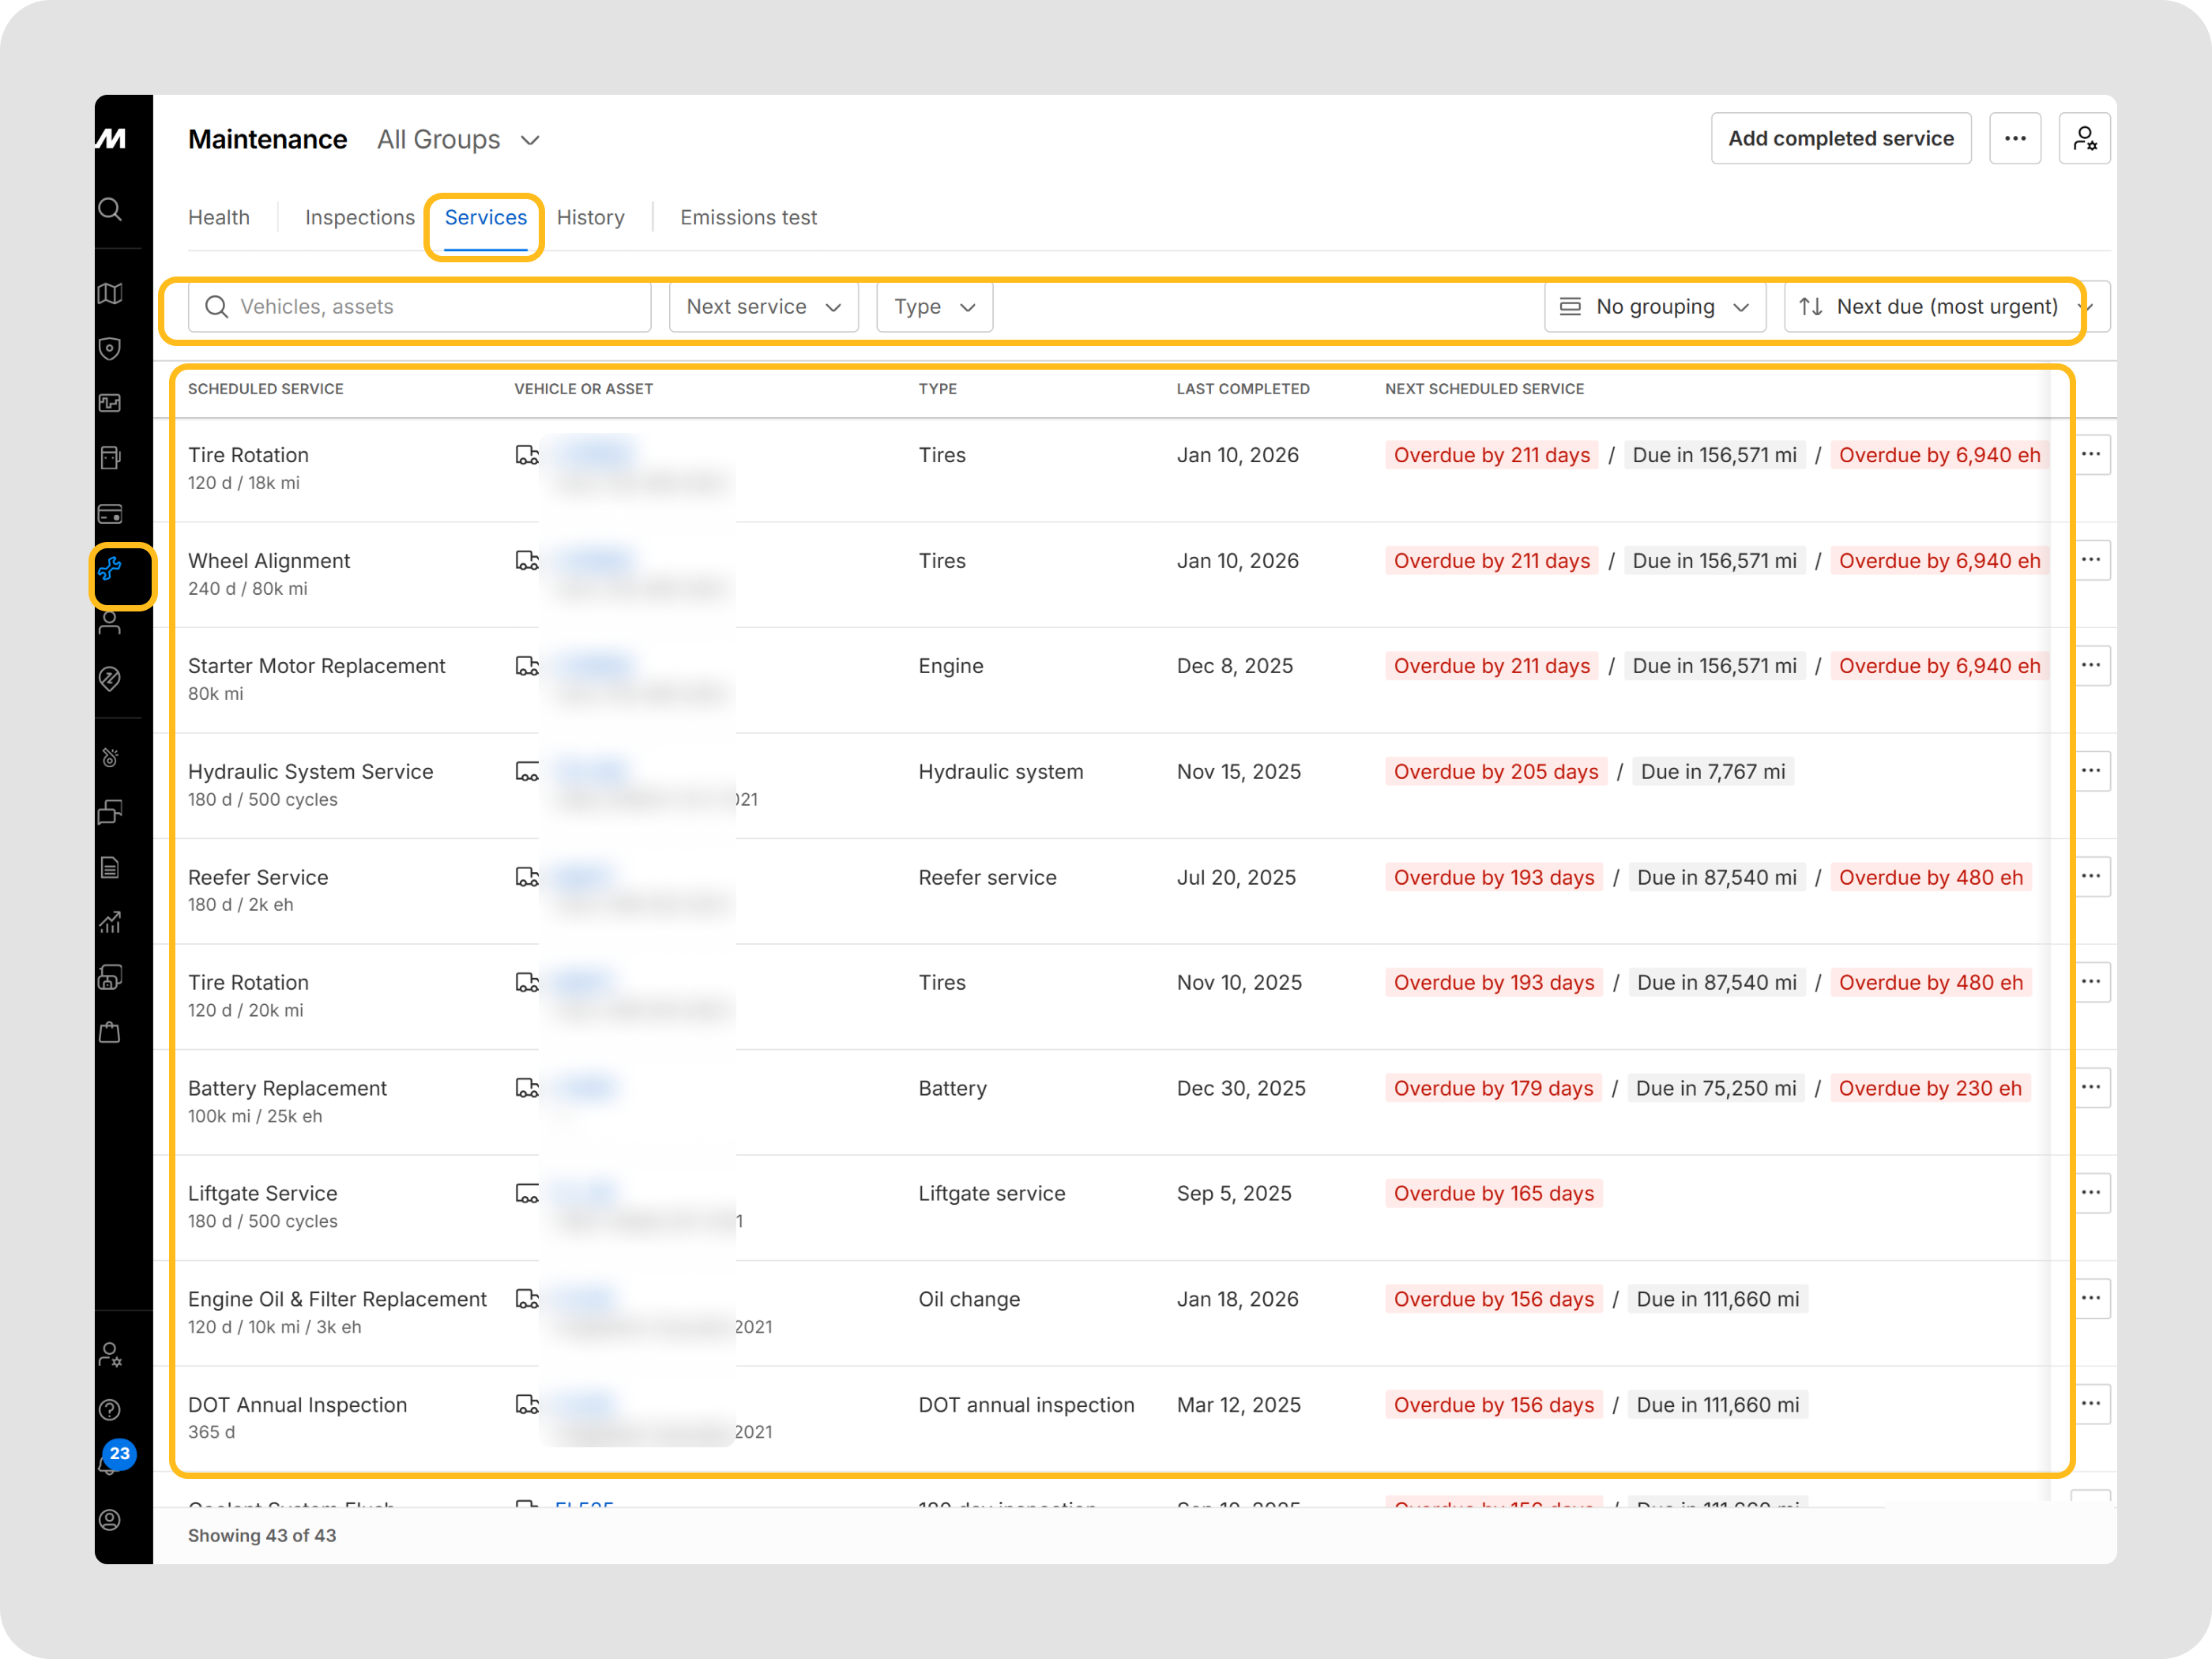Open the No grouping dropdown
This screenshot has height=1659, width=2212.
pyautogui.click(x=1654, y=307)
